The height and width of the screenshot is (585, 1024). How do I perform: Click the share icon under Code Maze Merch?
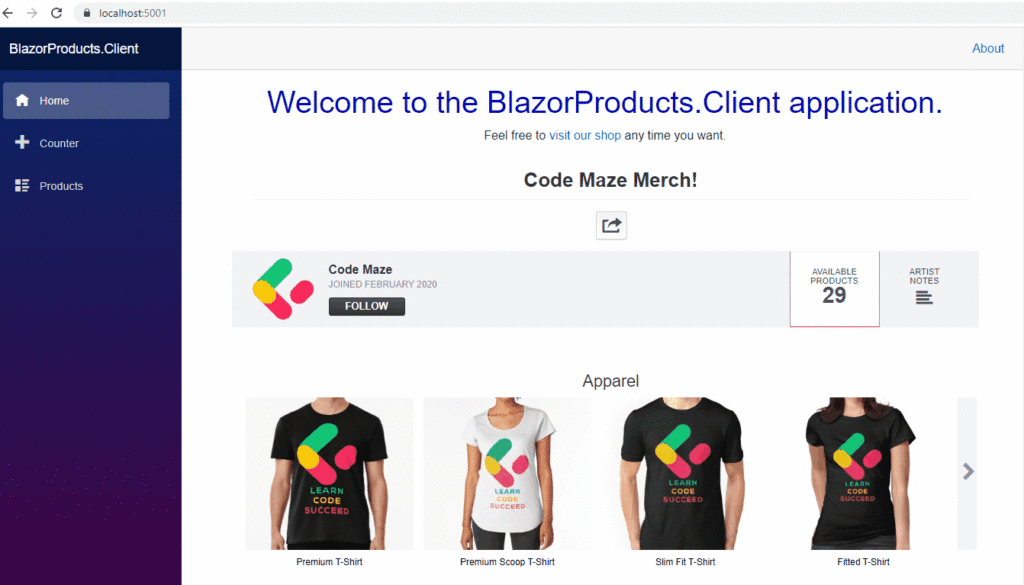click(611, 225)
